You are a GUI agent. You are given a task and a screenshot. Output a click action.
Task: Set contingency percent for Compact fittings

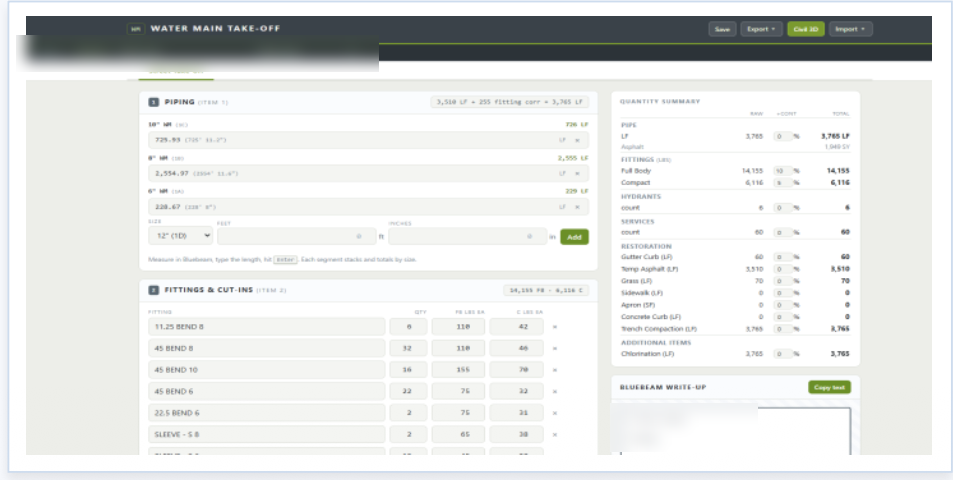(782, 183)
